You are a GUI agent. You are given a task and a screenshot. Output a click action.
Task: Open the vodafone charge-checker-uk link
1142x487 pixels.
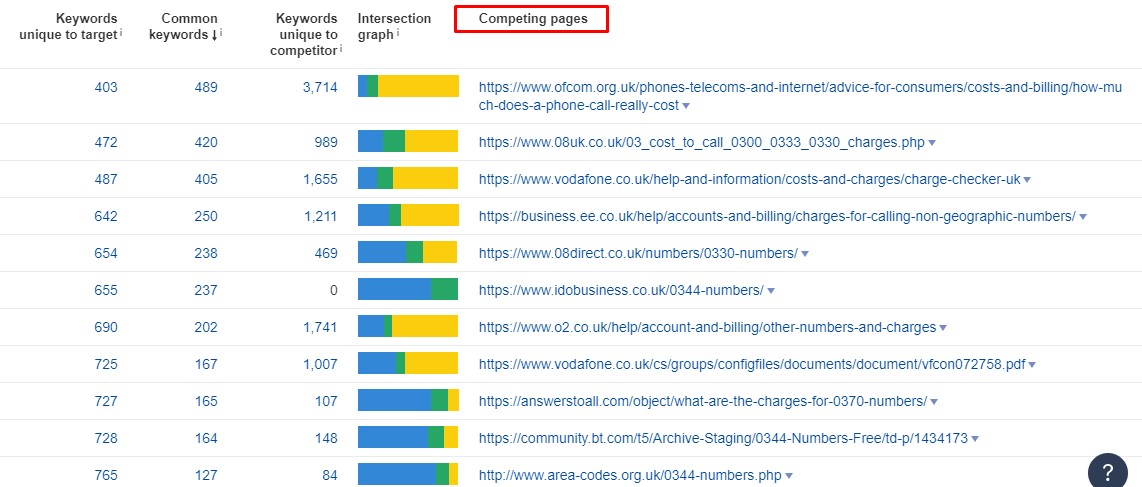tap(749, 179)
